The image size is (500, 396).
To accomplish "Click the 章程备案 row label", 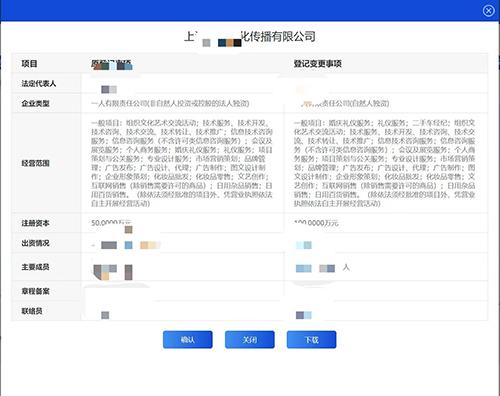I will [x=36, y=291].
